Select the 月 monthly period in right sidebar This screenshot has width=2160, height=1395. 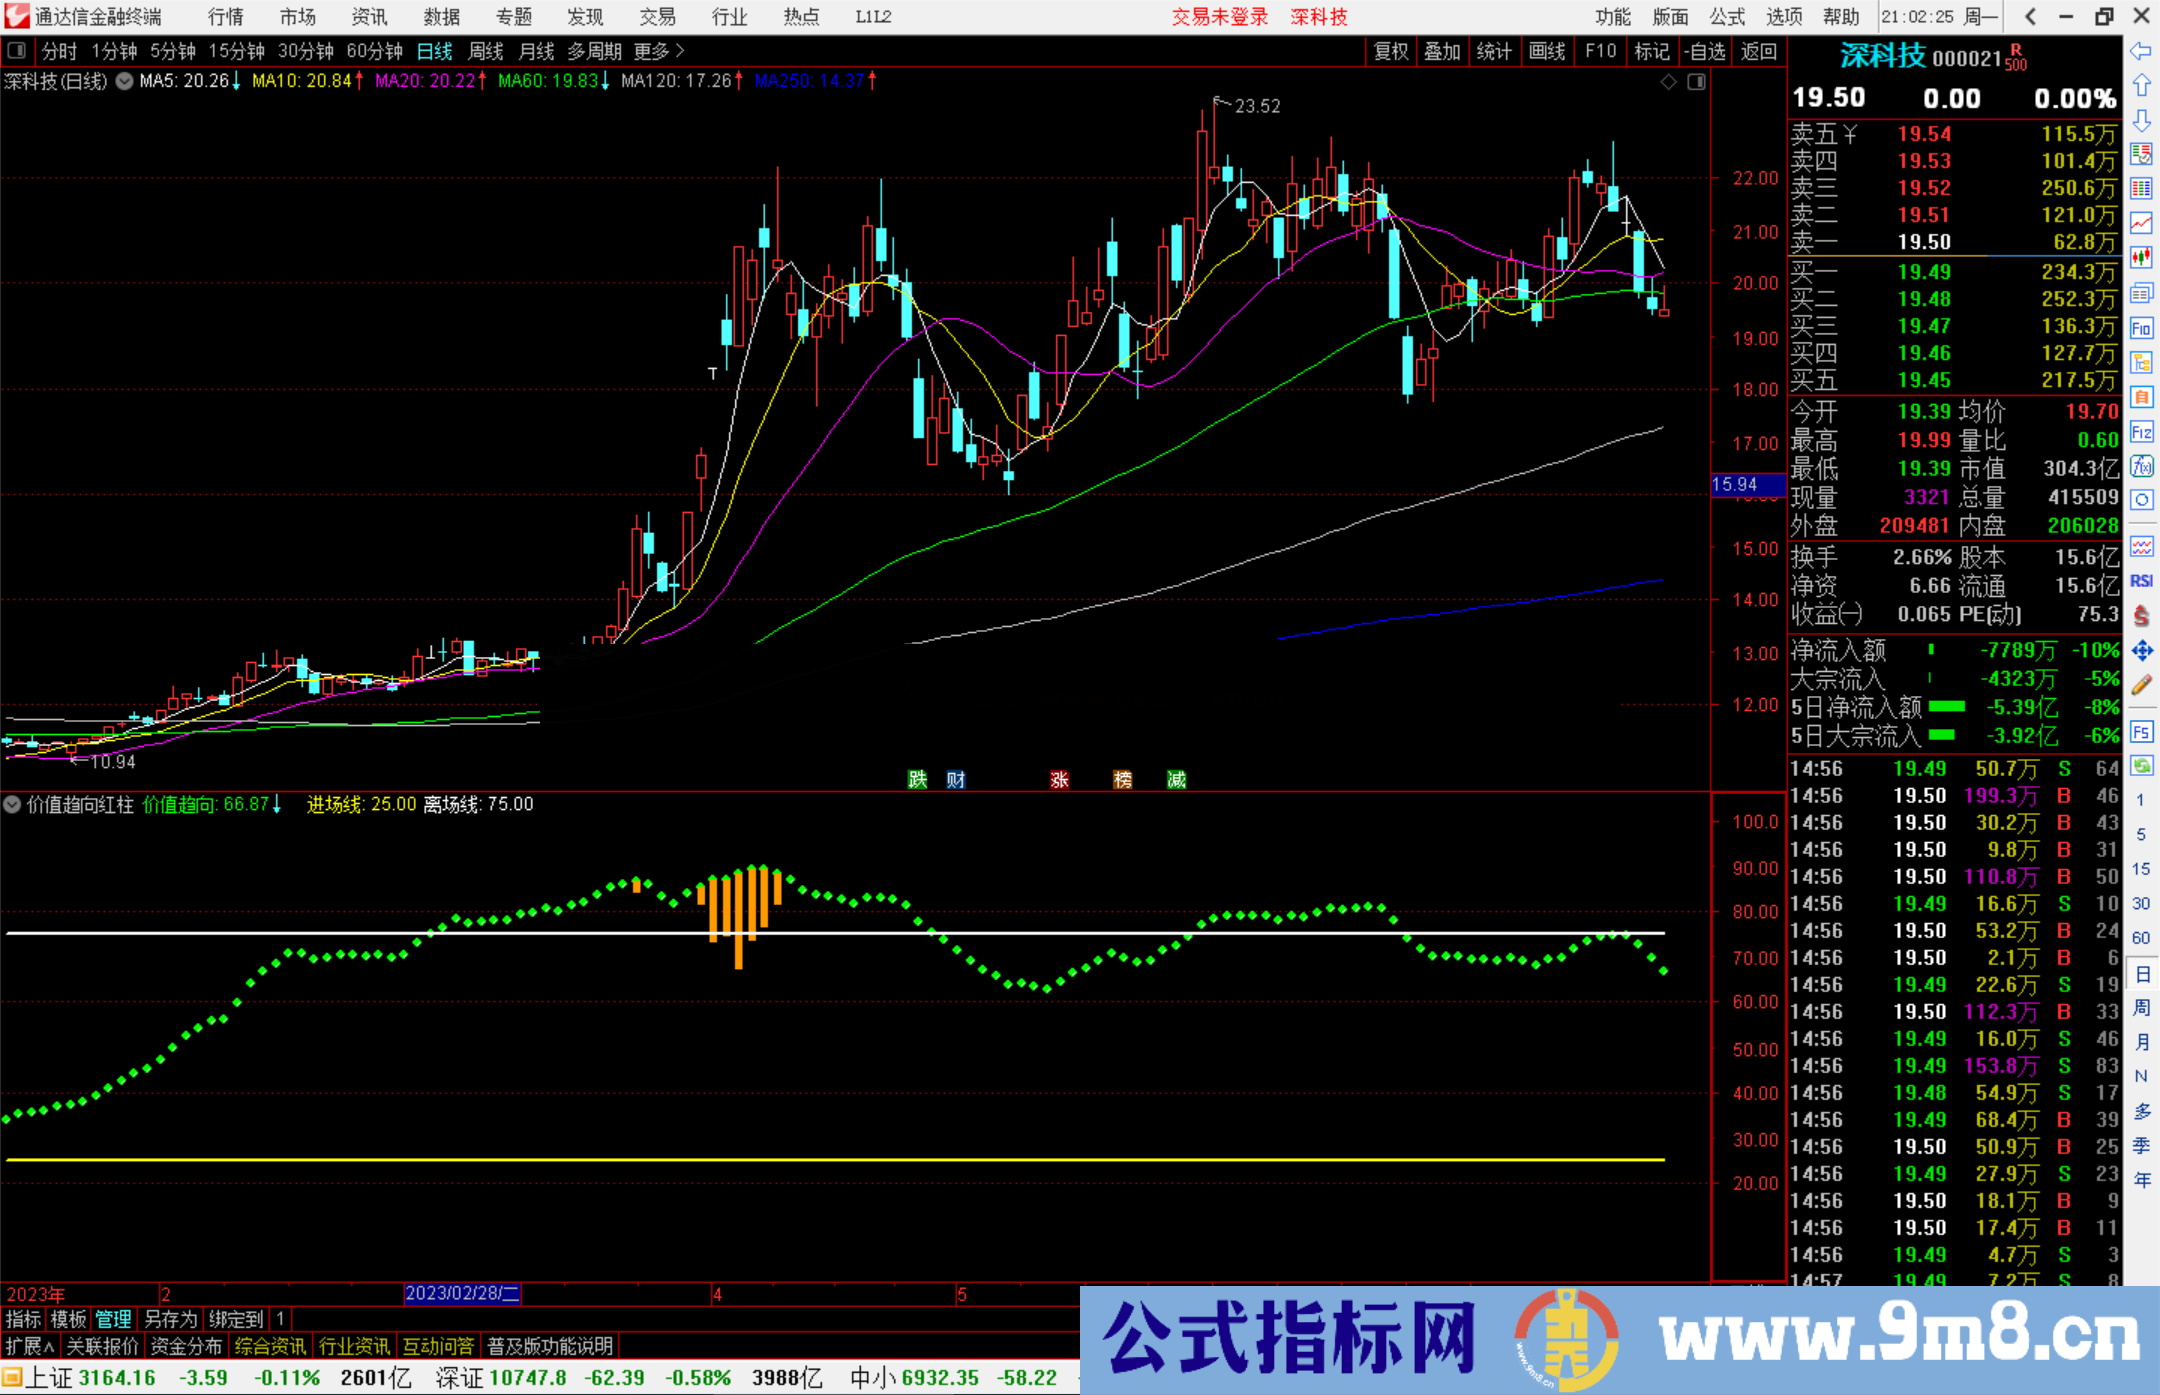point(2141,1042)
